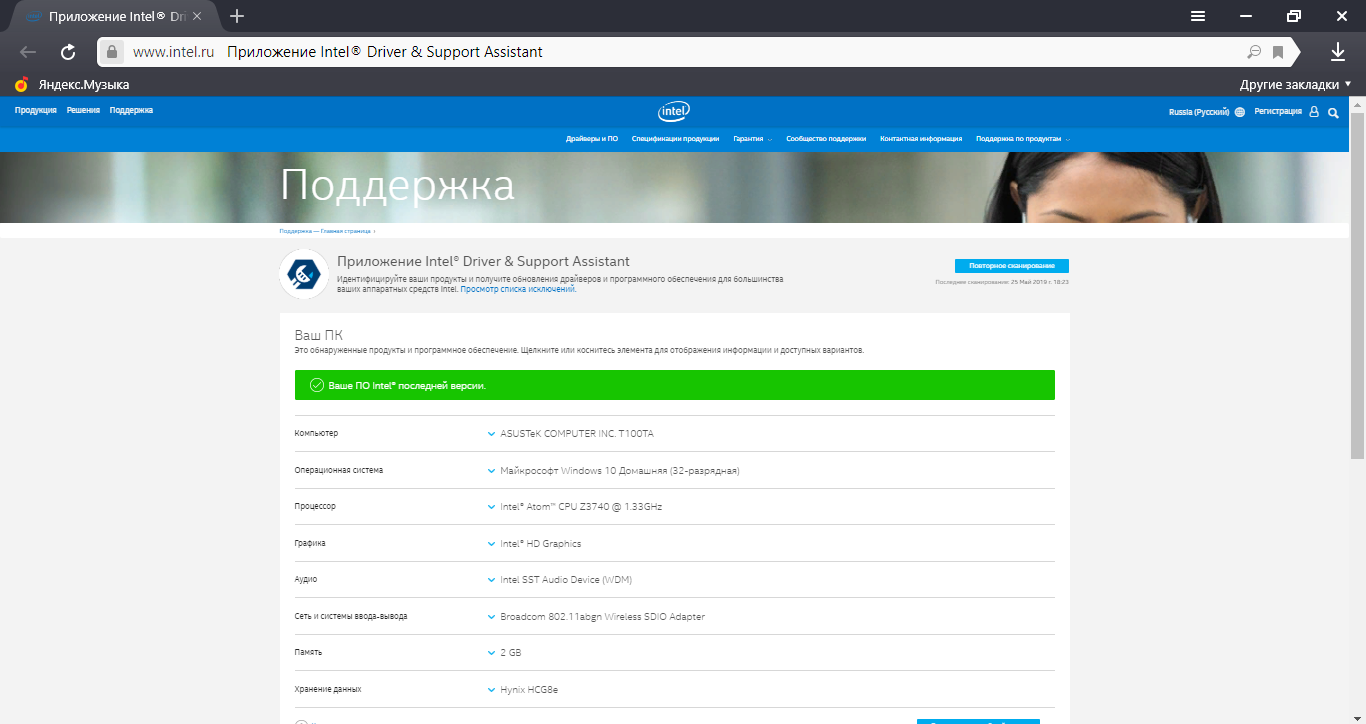Click the padlock site security icon

[x=112, y=52]
